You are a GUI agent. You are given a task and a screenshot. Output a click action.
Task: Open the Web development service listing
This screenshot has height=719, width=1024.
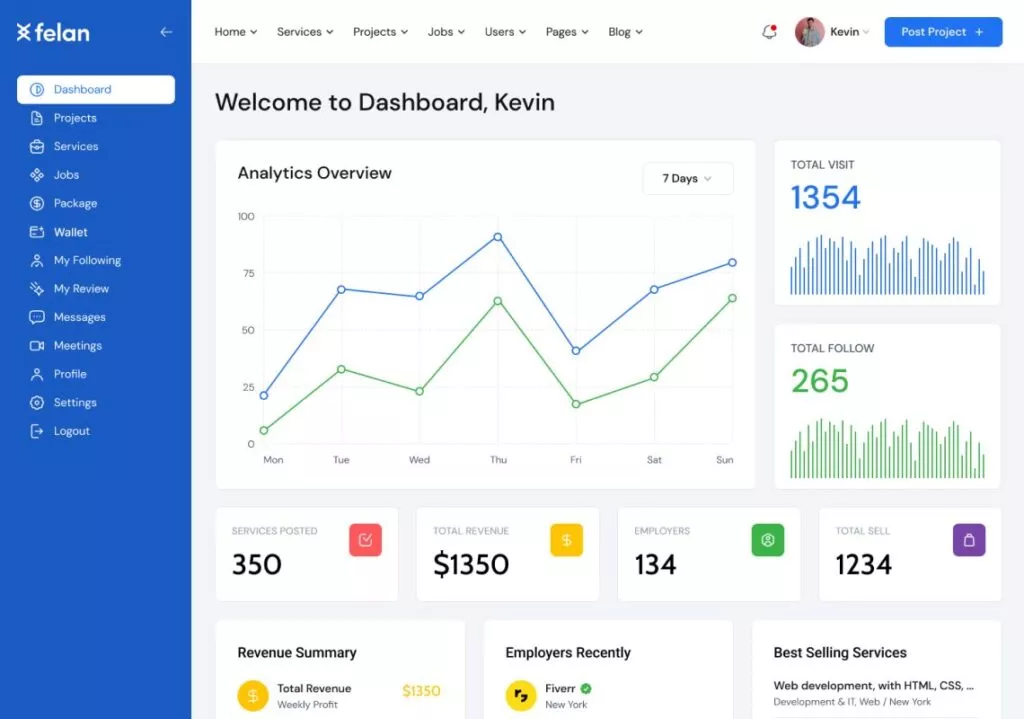(873, 686)
